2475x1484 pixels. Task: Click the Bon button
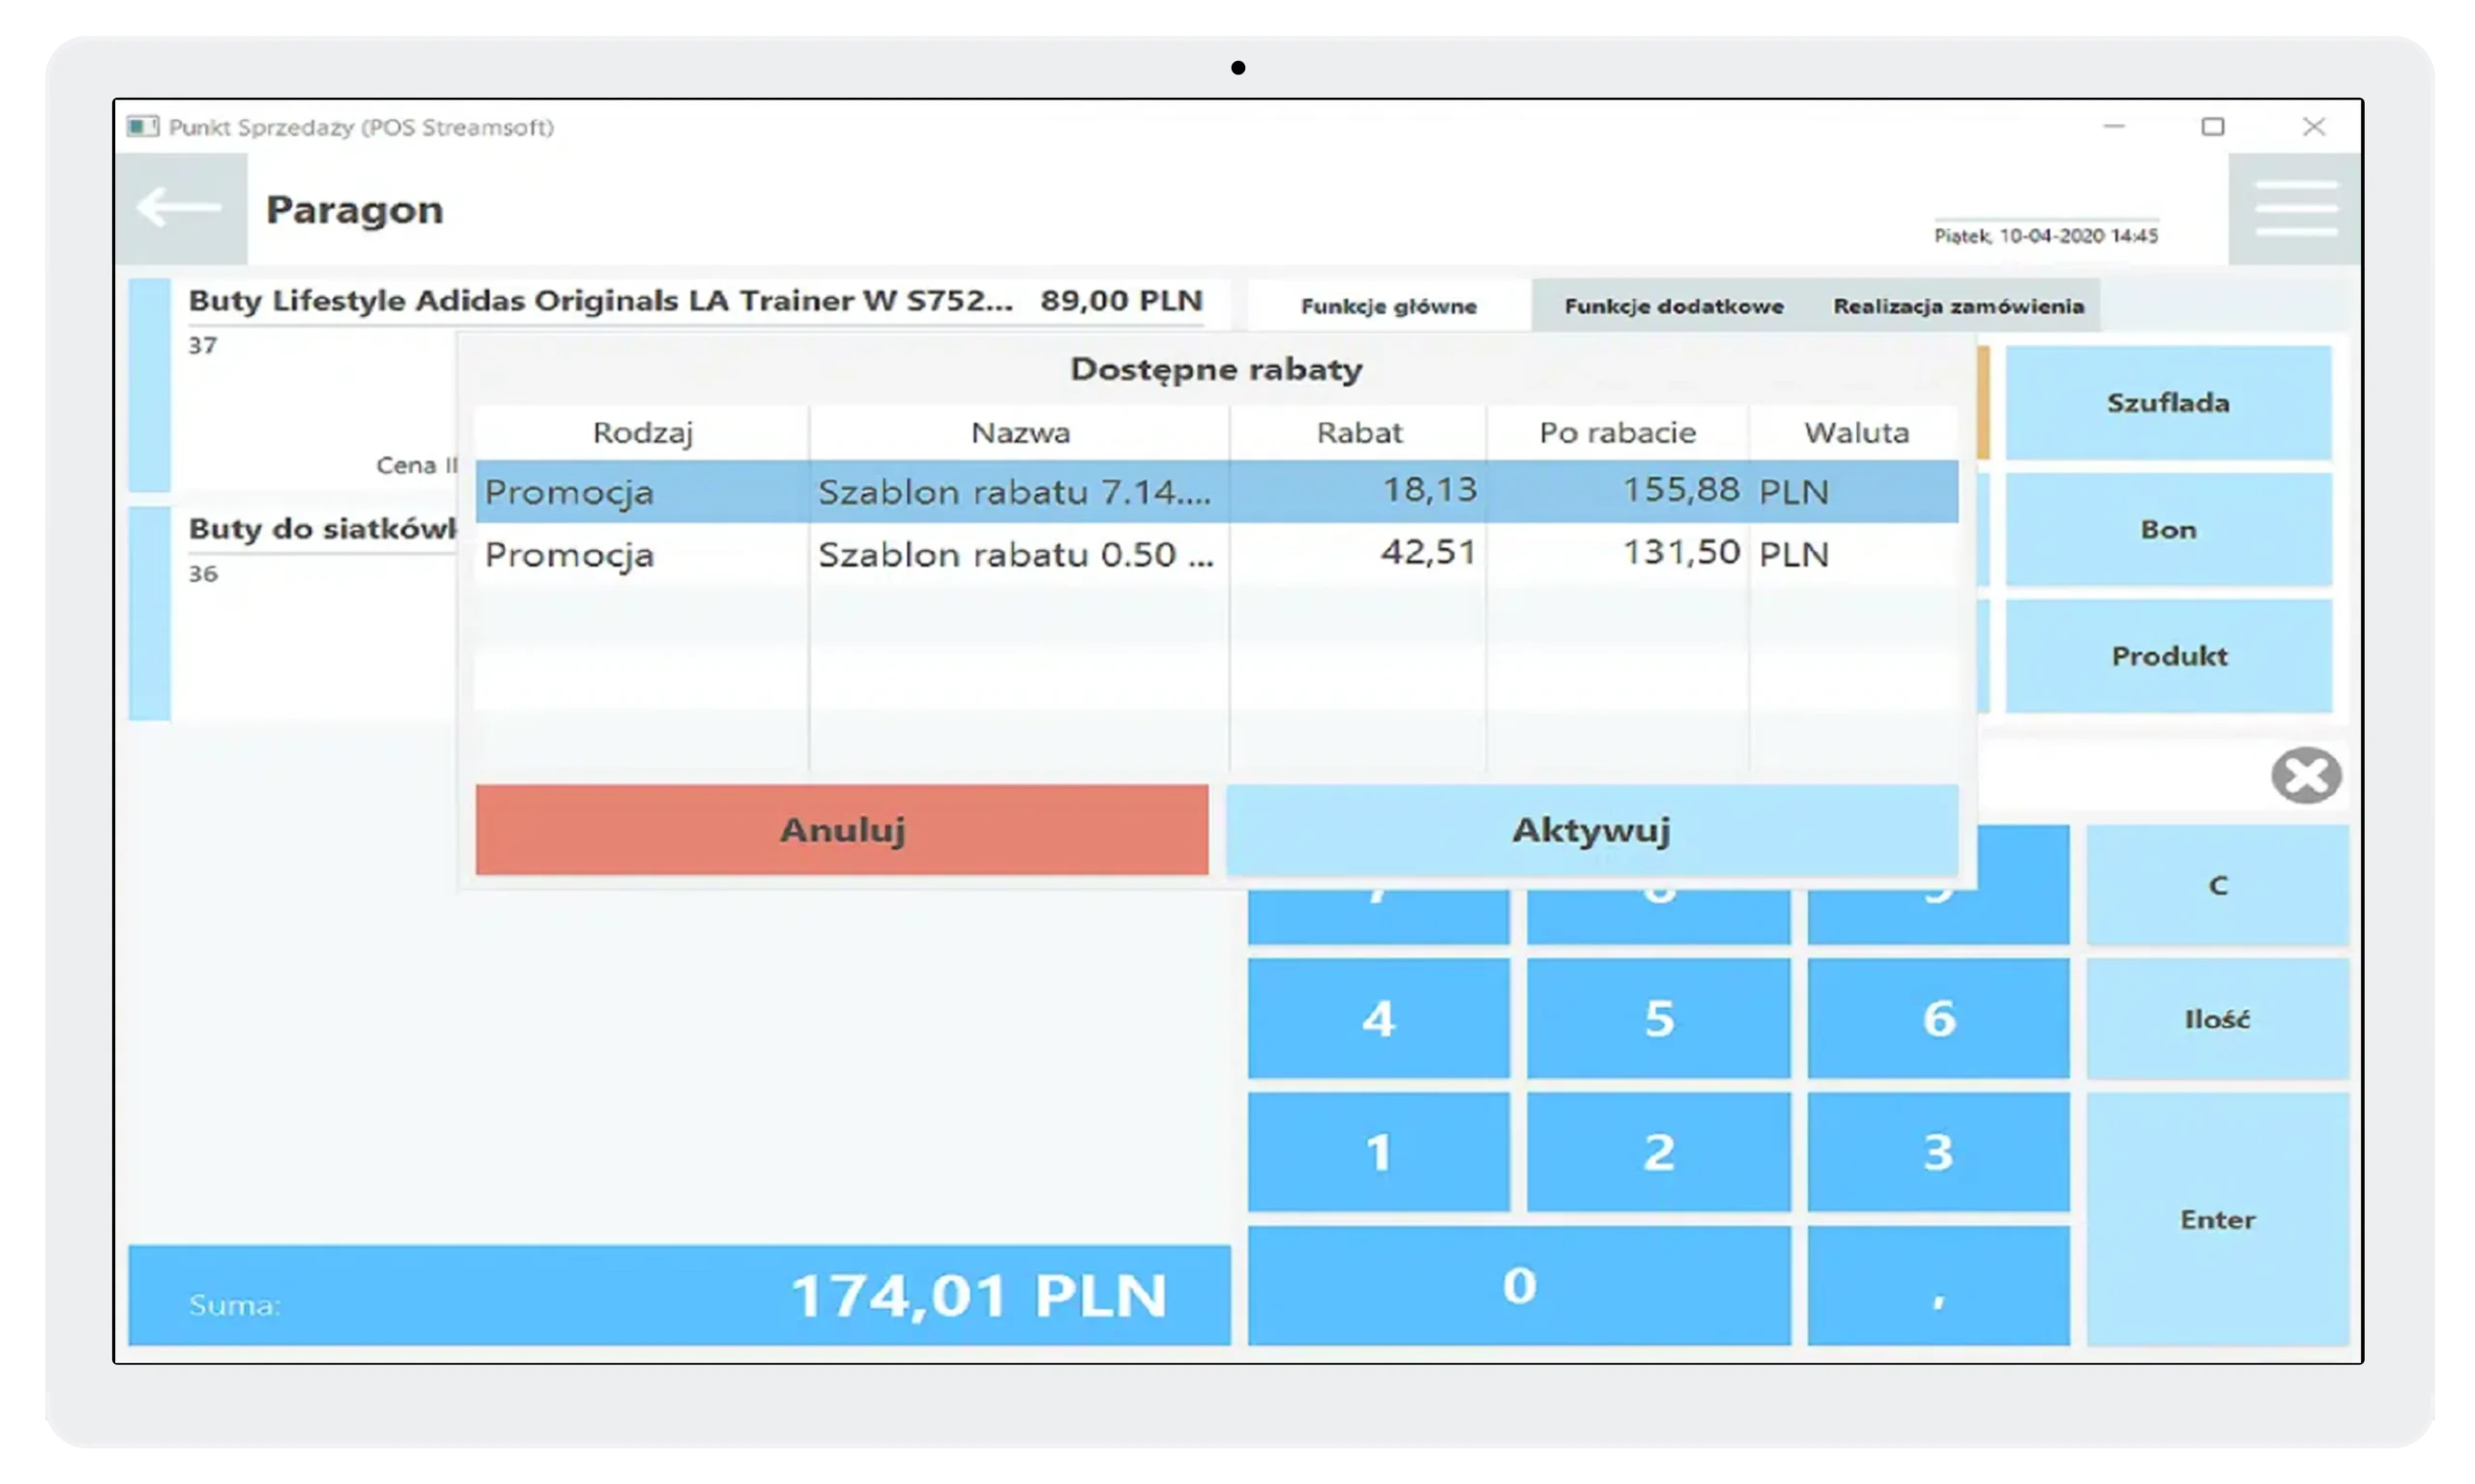coord(2168,530)
